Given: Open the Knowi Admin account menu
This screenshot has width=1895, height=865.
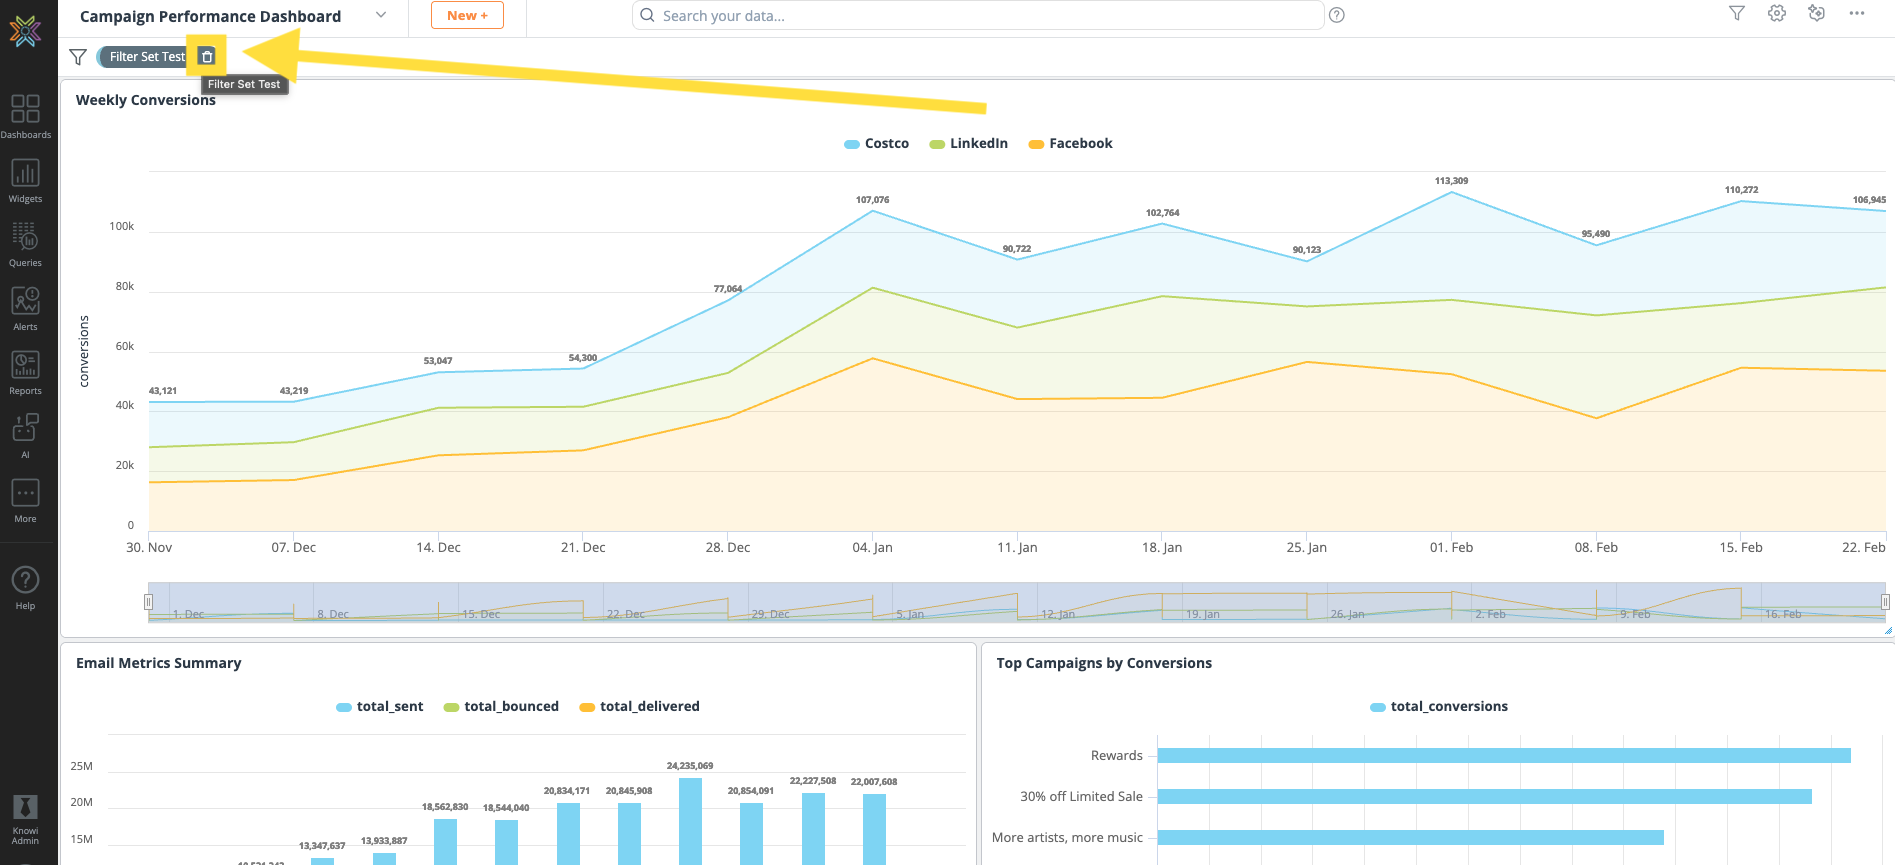Looking at the screenshot, I should [x=25, y=820].
